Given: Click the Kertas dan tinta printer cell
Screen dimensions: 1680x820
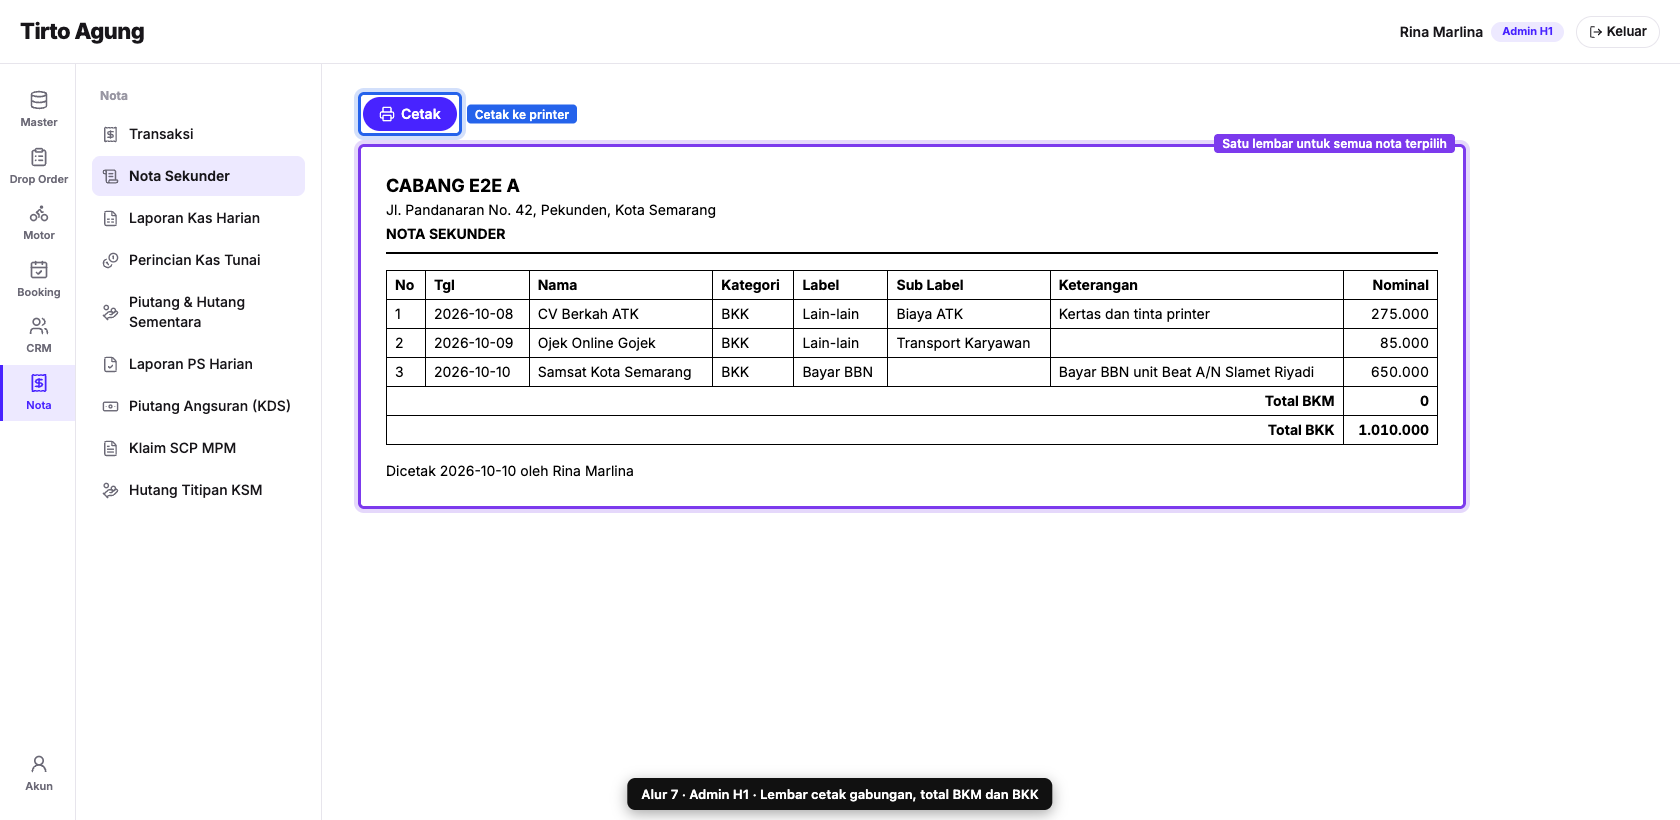Looking at the screenshot, I should tap(1196, 314).
